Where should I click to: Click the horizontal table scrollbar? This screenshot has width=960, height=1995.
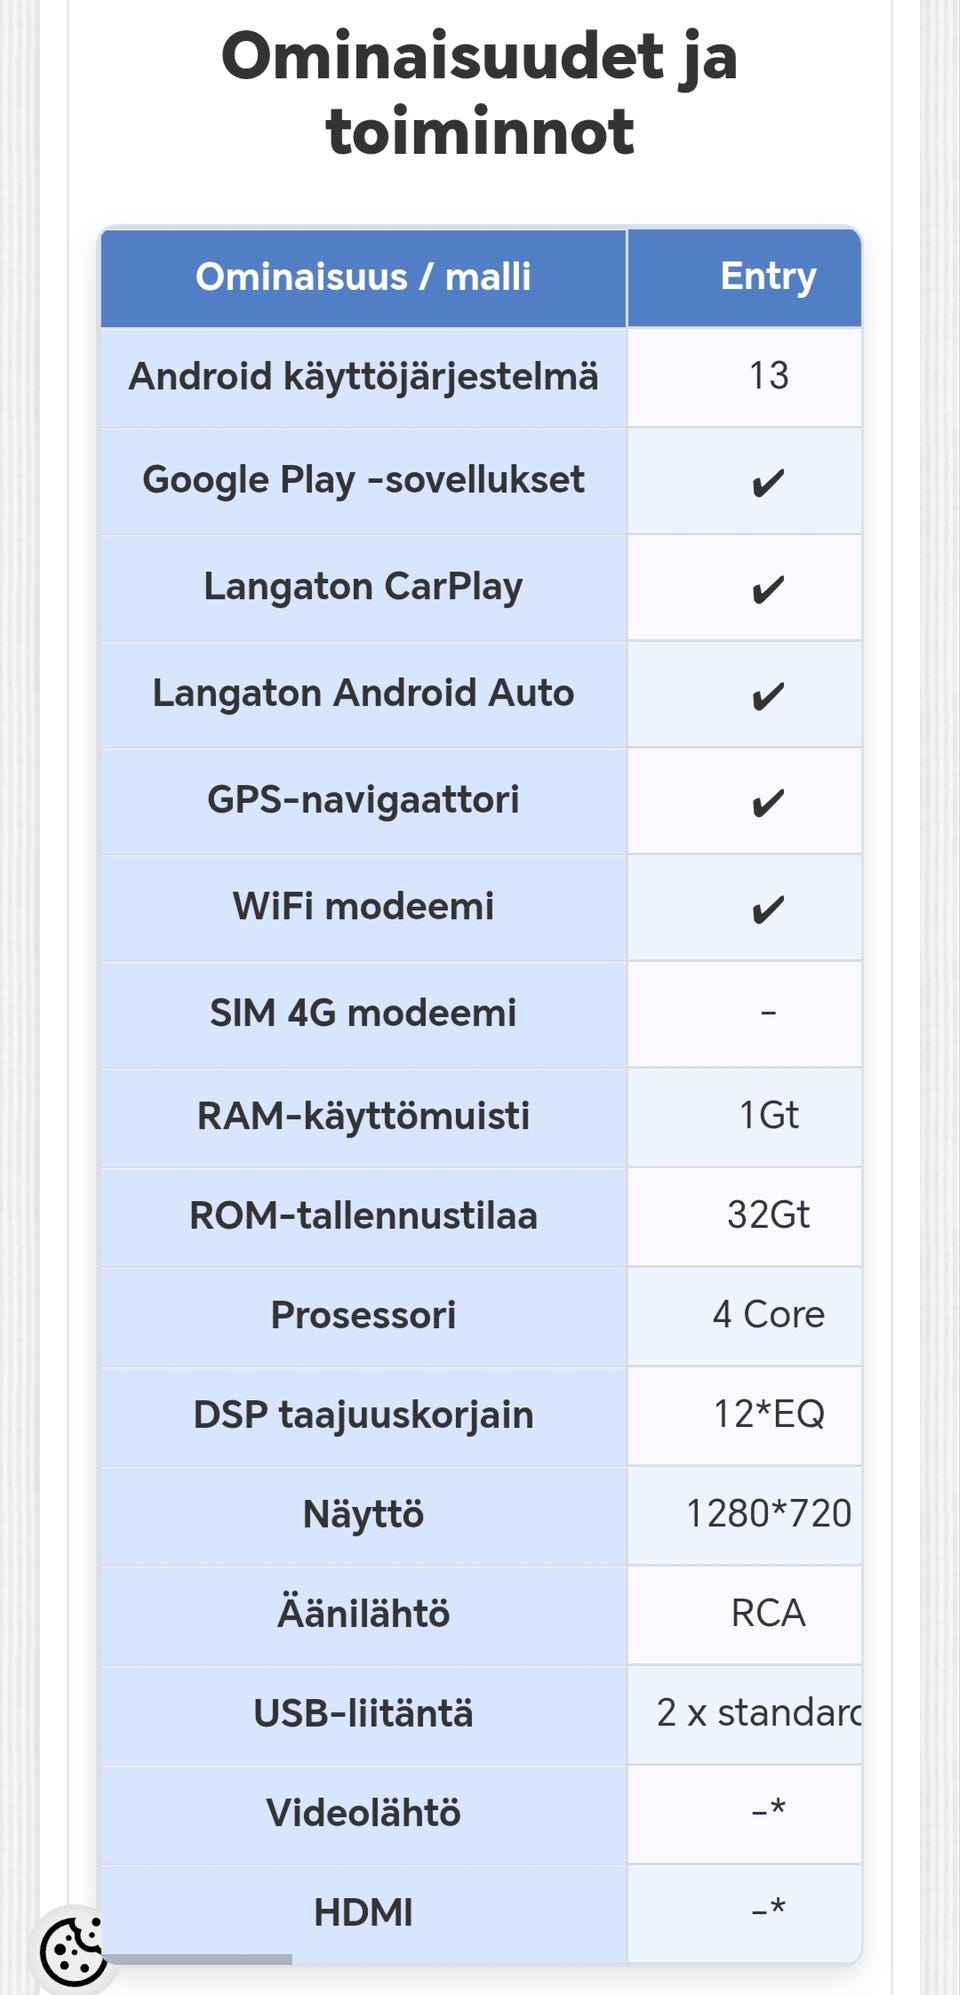pyautogui.click(x=198, y=1959)
